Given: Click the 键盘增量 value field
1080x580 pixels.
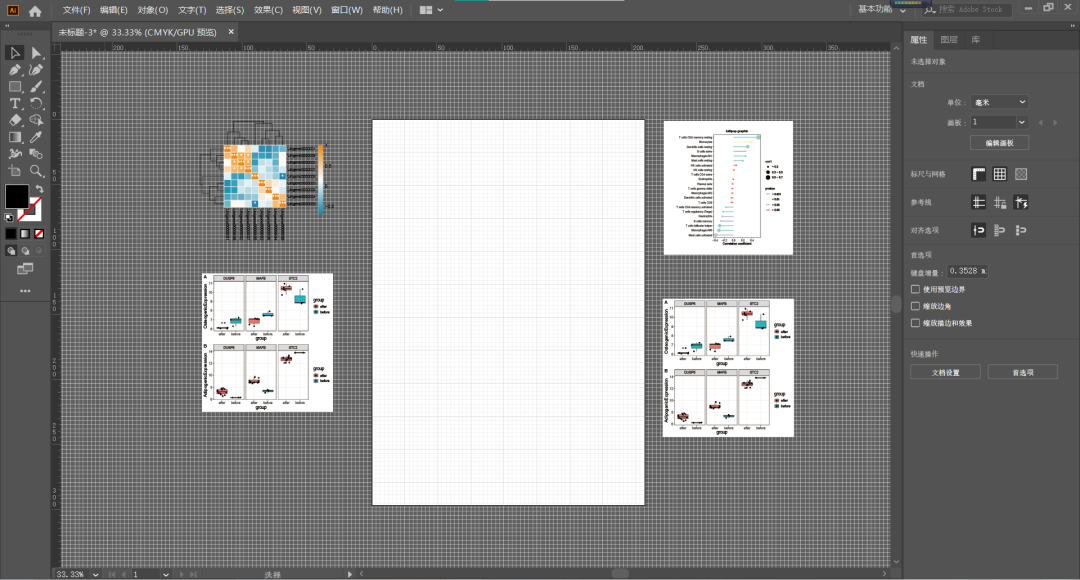Looking at the screenshot, I should pyautogui.click(x=967, y=271).
